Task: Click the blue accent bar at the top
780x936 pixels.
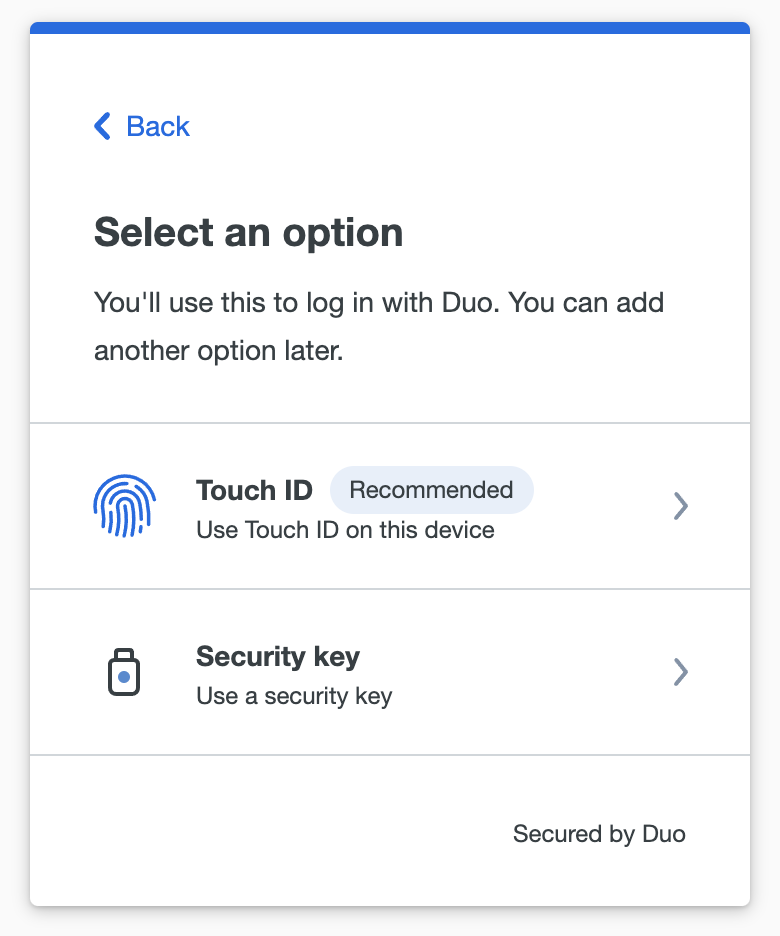Action: 390,29
